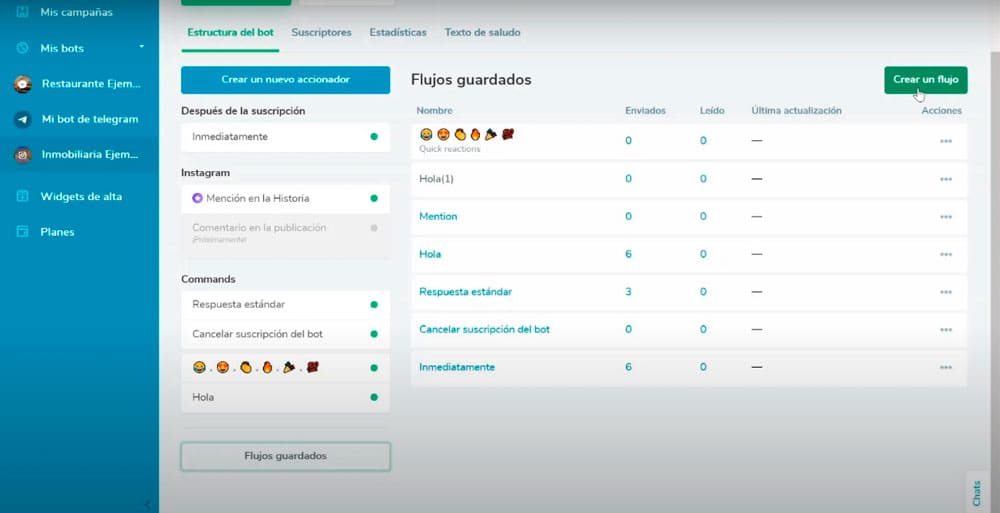1000x513 pixels.
Task: Select the Telegram bot icon in sidebar
Action: [22, 119]
